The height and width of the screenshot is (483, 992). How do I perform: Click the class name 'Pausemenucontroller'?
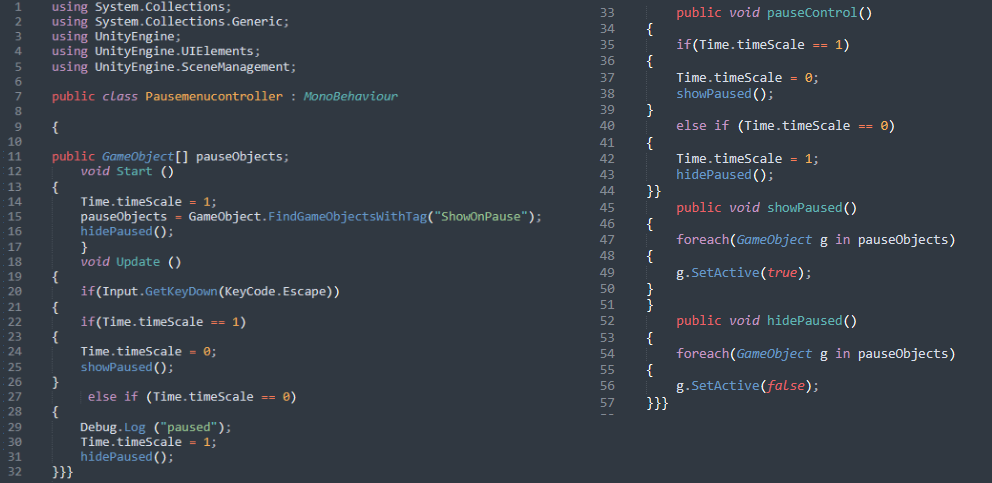(214, 97)
